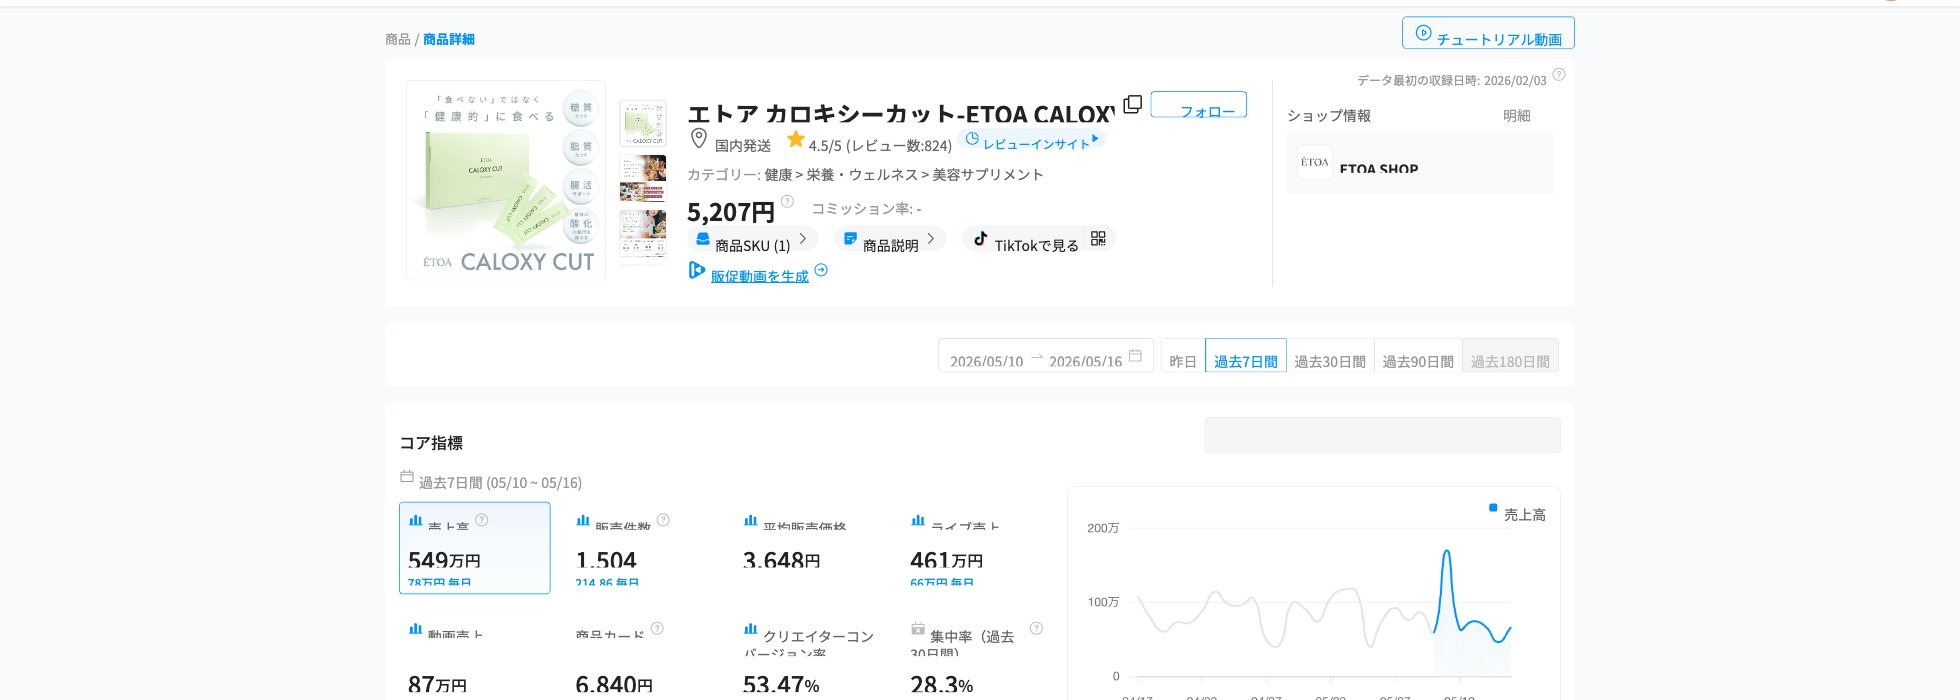This screenshot has width=1960, height=700.
Task: Open the main CALOXY CUT product image
Action: 506,180
